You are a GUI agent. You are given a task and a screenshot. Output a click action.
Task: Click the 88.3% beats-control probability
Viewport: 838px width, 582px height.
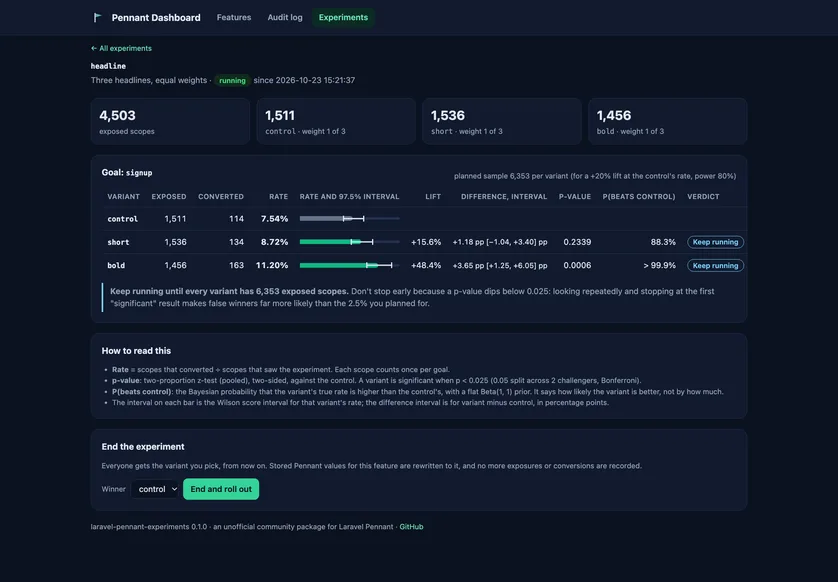click(663, 242)
